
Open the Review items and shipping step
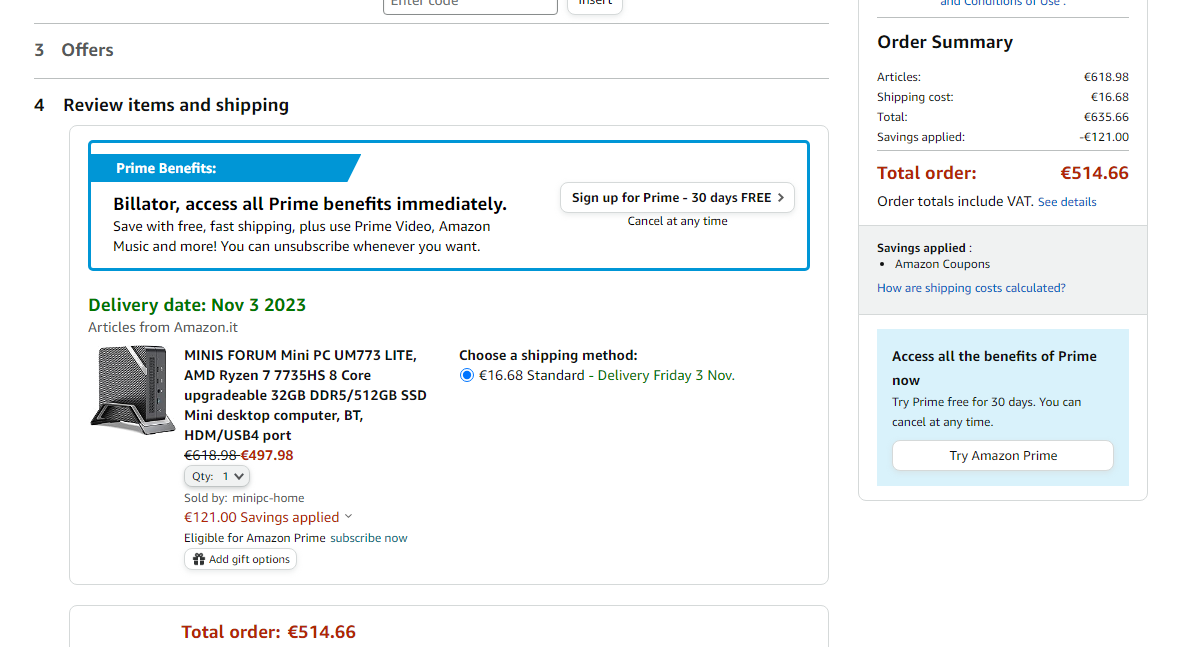click(175, 105)
